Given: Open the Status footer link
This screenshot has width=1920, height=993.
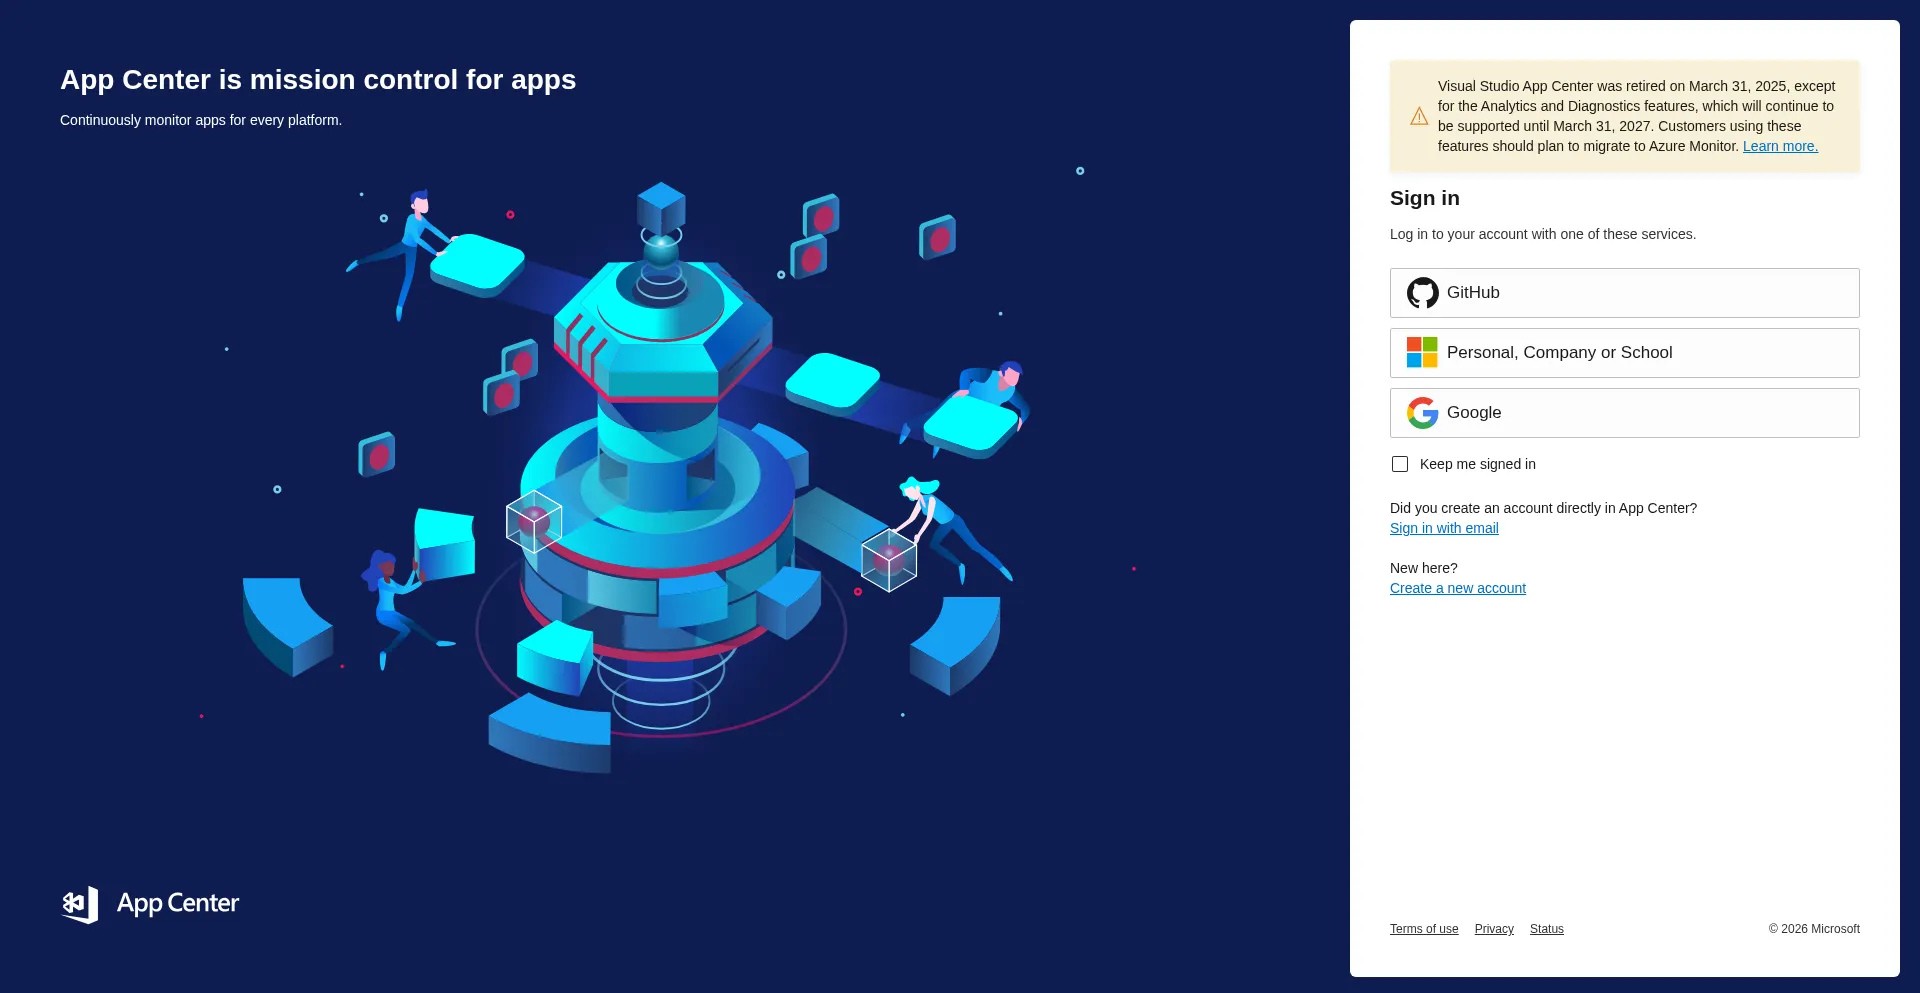Looking at the screenshot, I should point(1546,929).
